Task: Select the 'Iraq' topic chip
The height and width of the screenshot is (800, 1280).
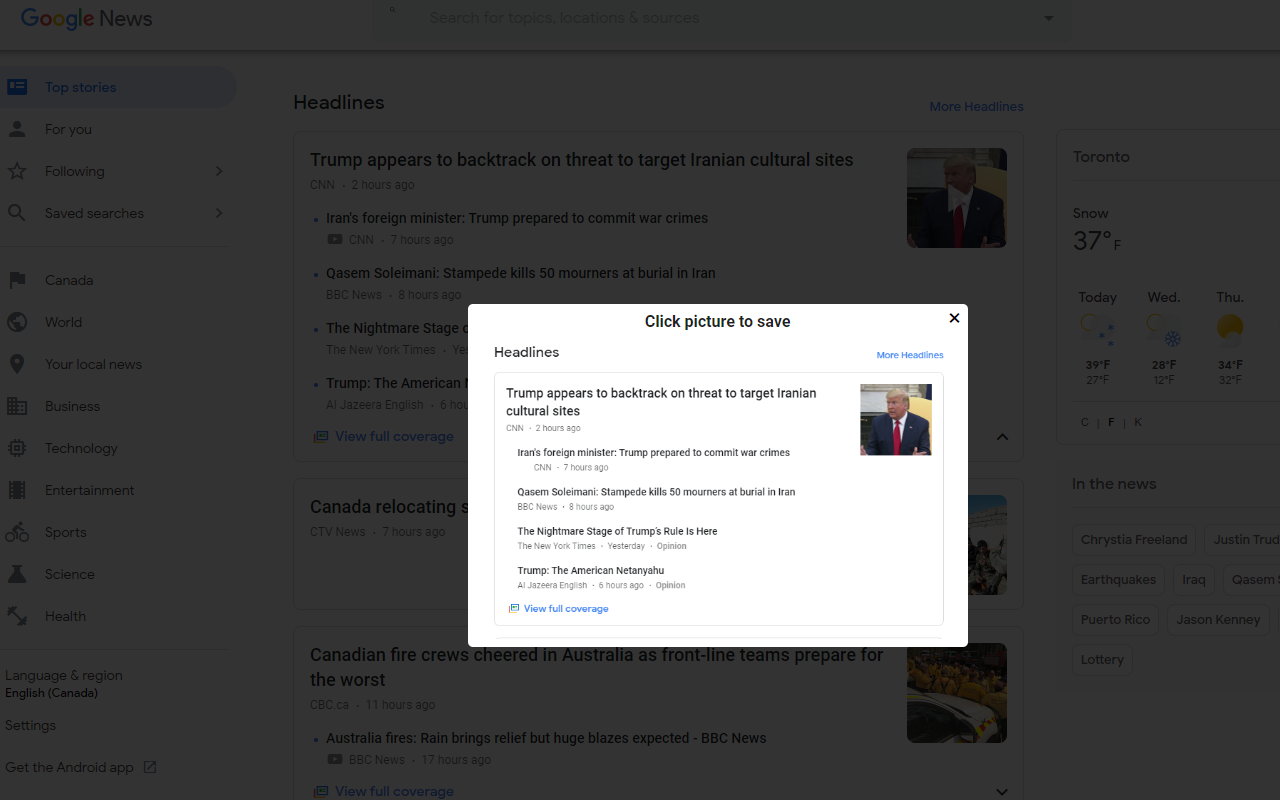Action: (1194, 579)
